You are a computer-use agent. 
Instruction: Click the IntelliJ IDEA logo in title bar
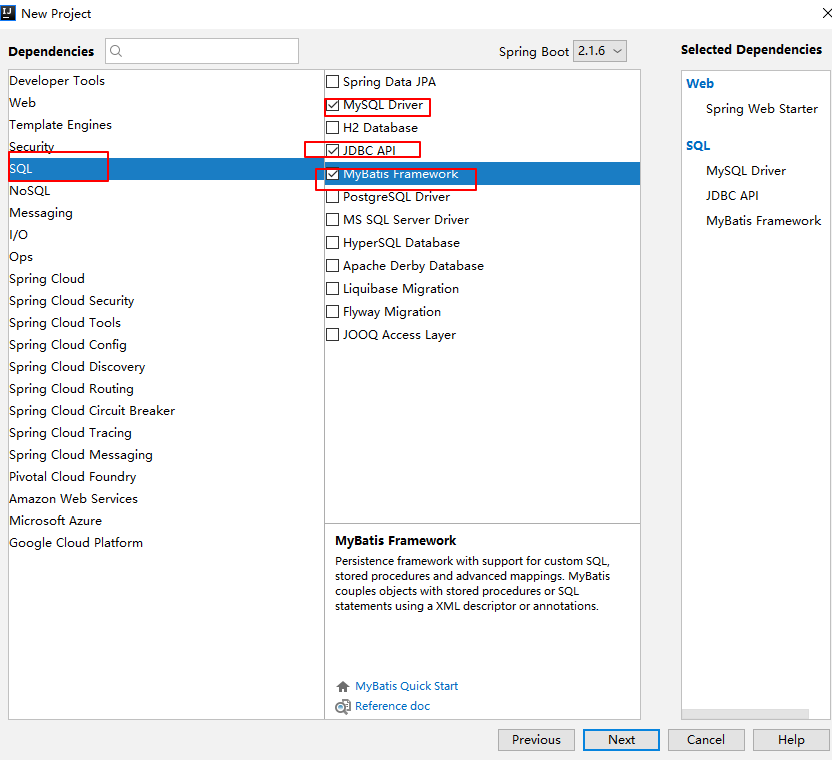pyautogui.click(x=8, y=13)
